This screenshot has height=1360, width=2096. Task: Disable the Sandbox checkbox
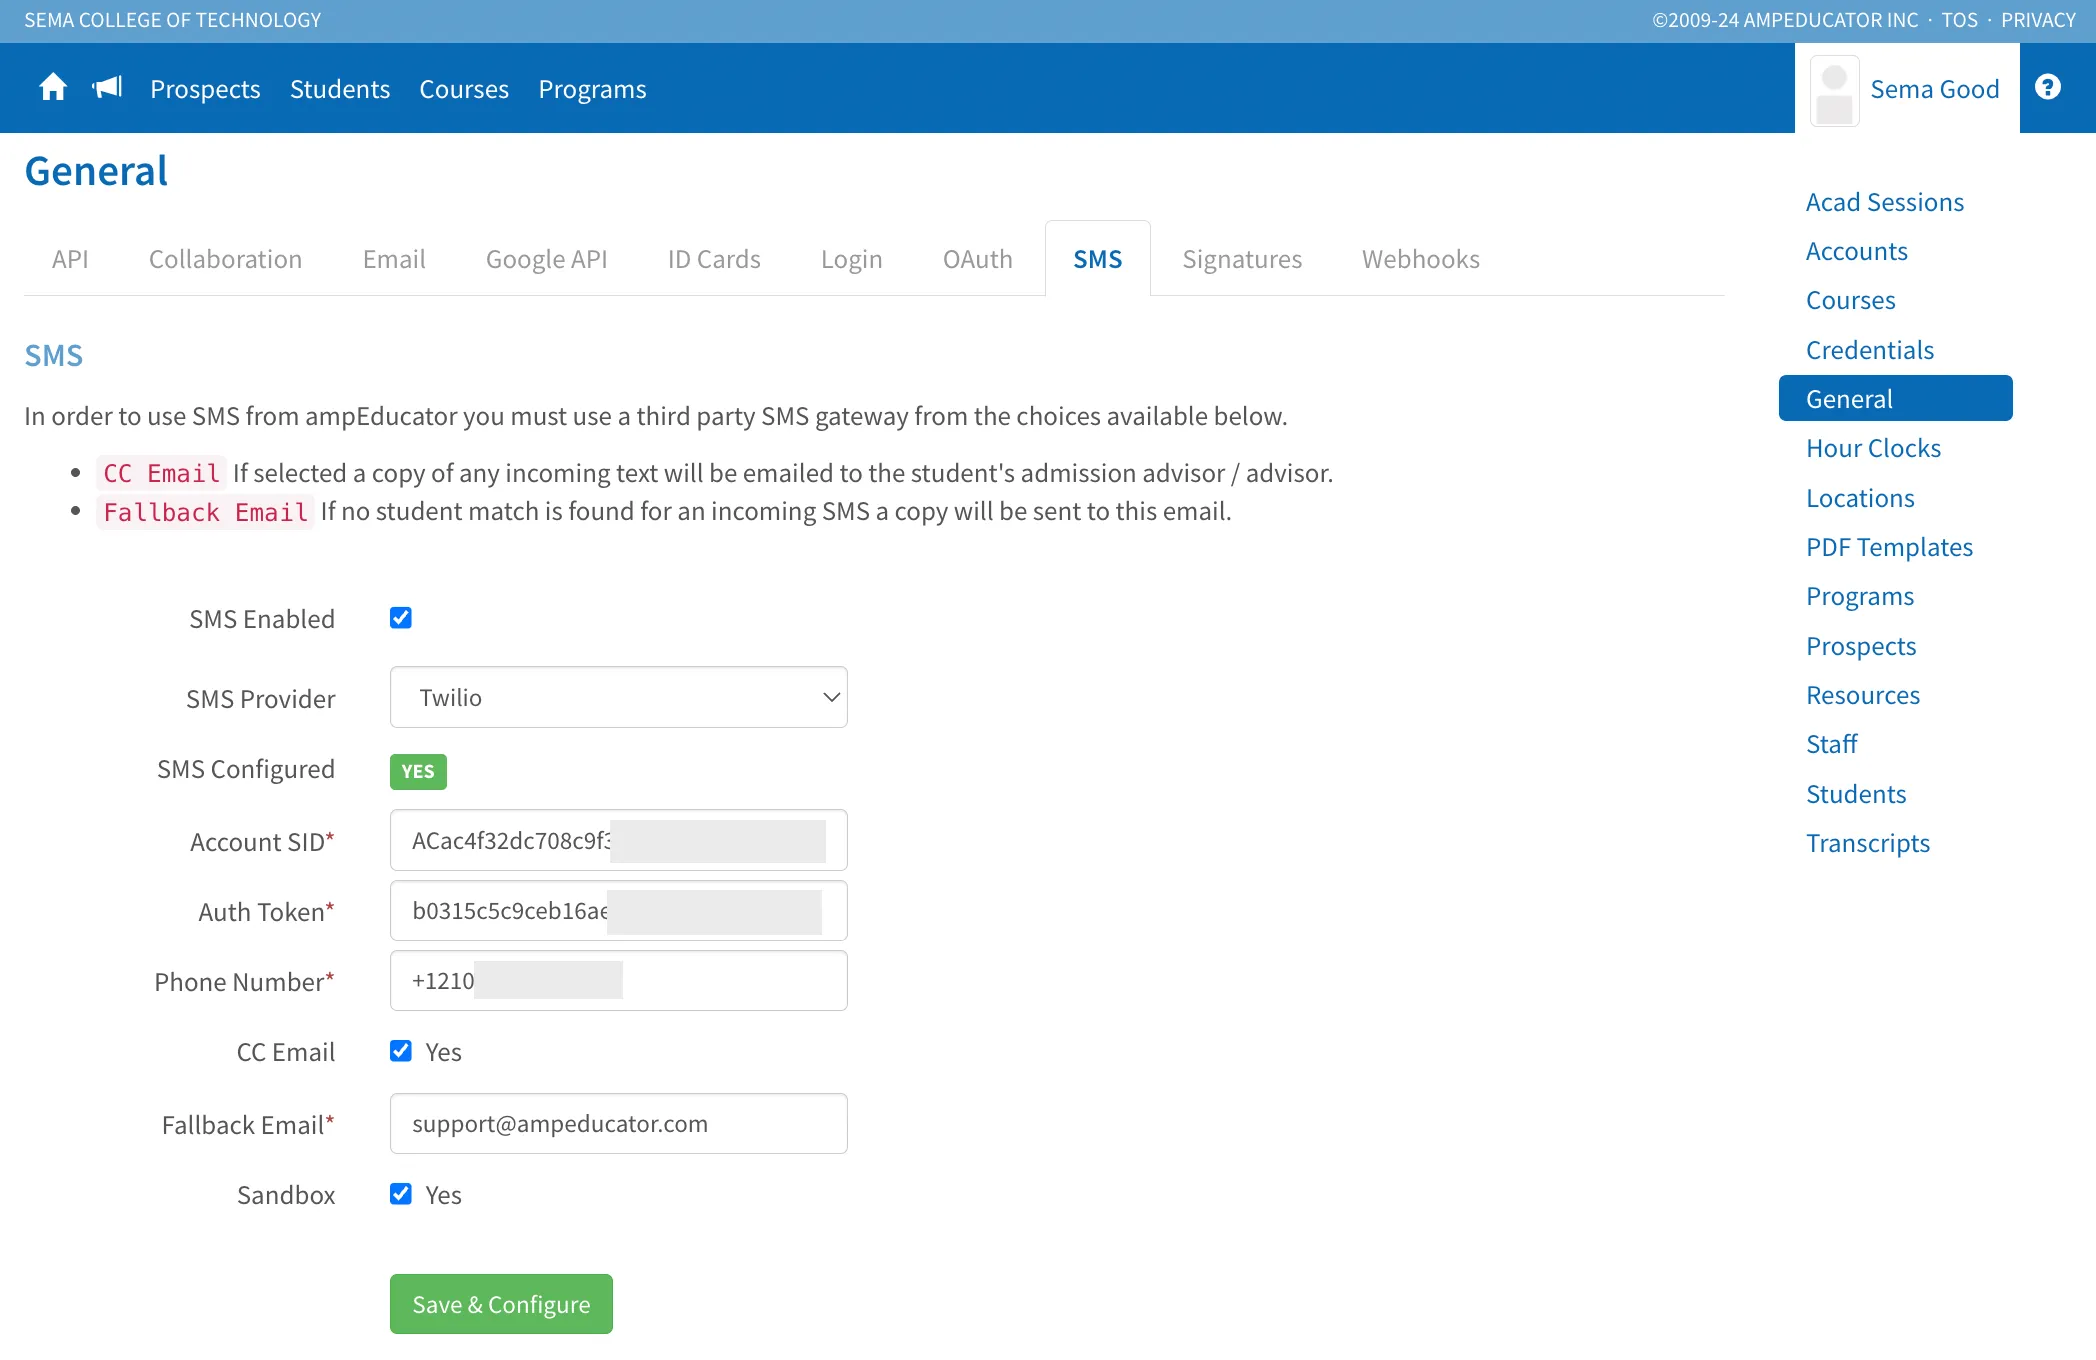(401, 1194)
